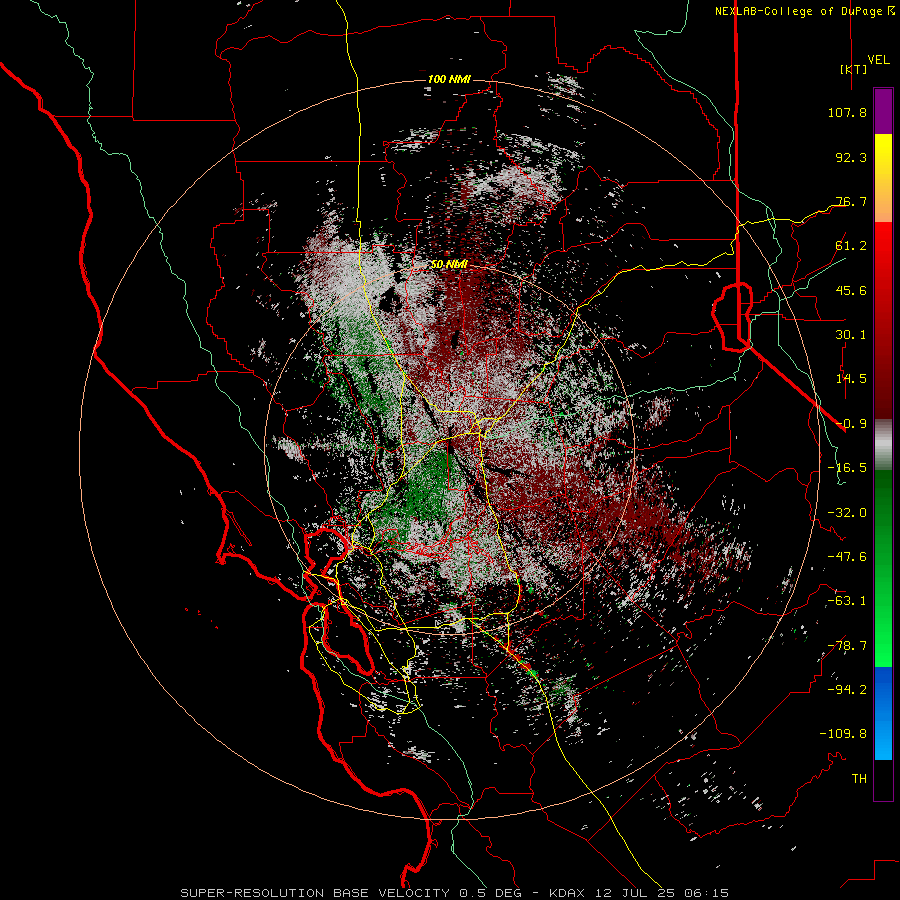Click the TH threshold label

point(859,779)
